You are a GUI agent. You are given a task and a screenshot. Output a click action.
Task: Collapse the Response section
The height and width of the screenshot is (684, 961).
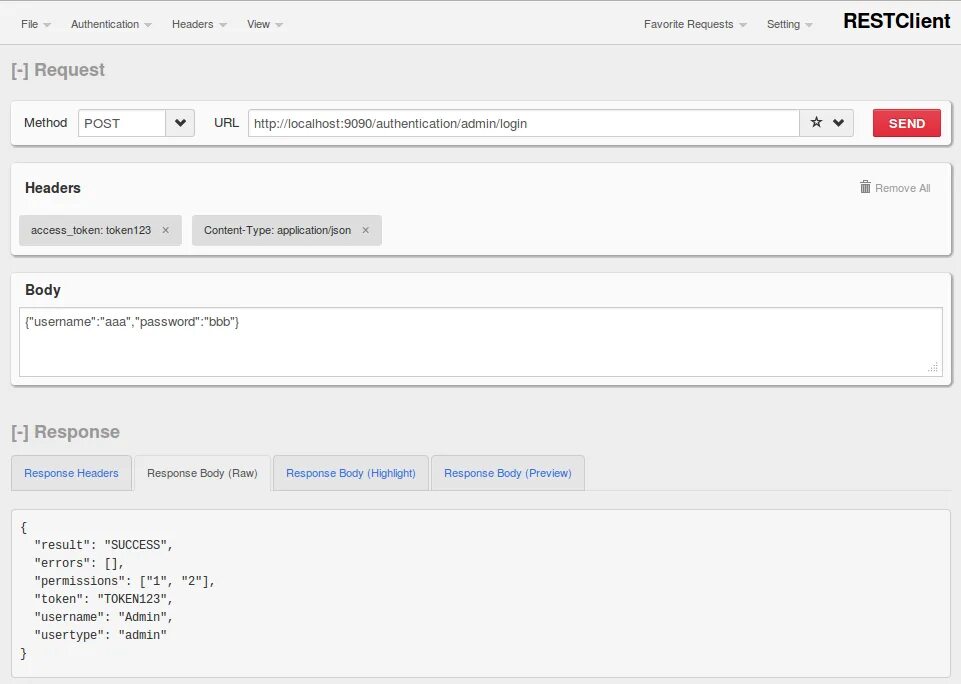point(19,432)
